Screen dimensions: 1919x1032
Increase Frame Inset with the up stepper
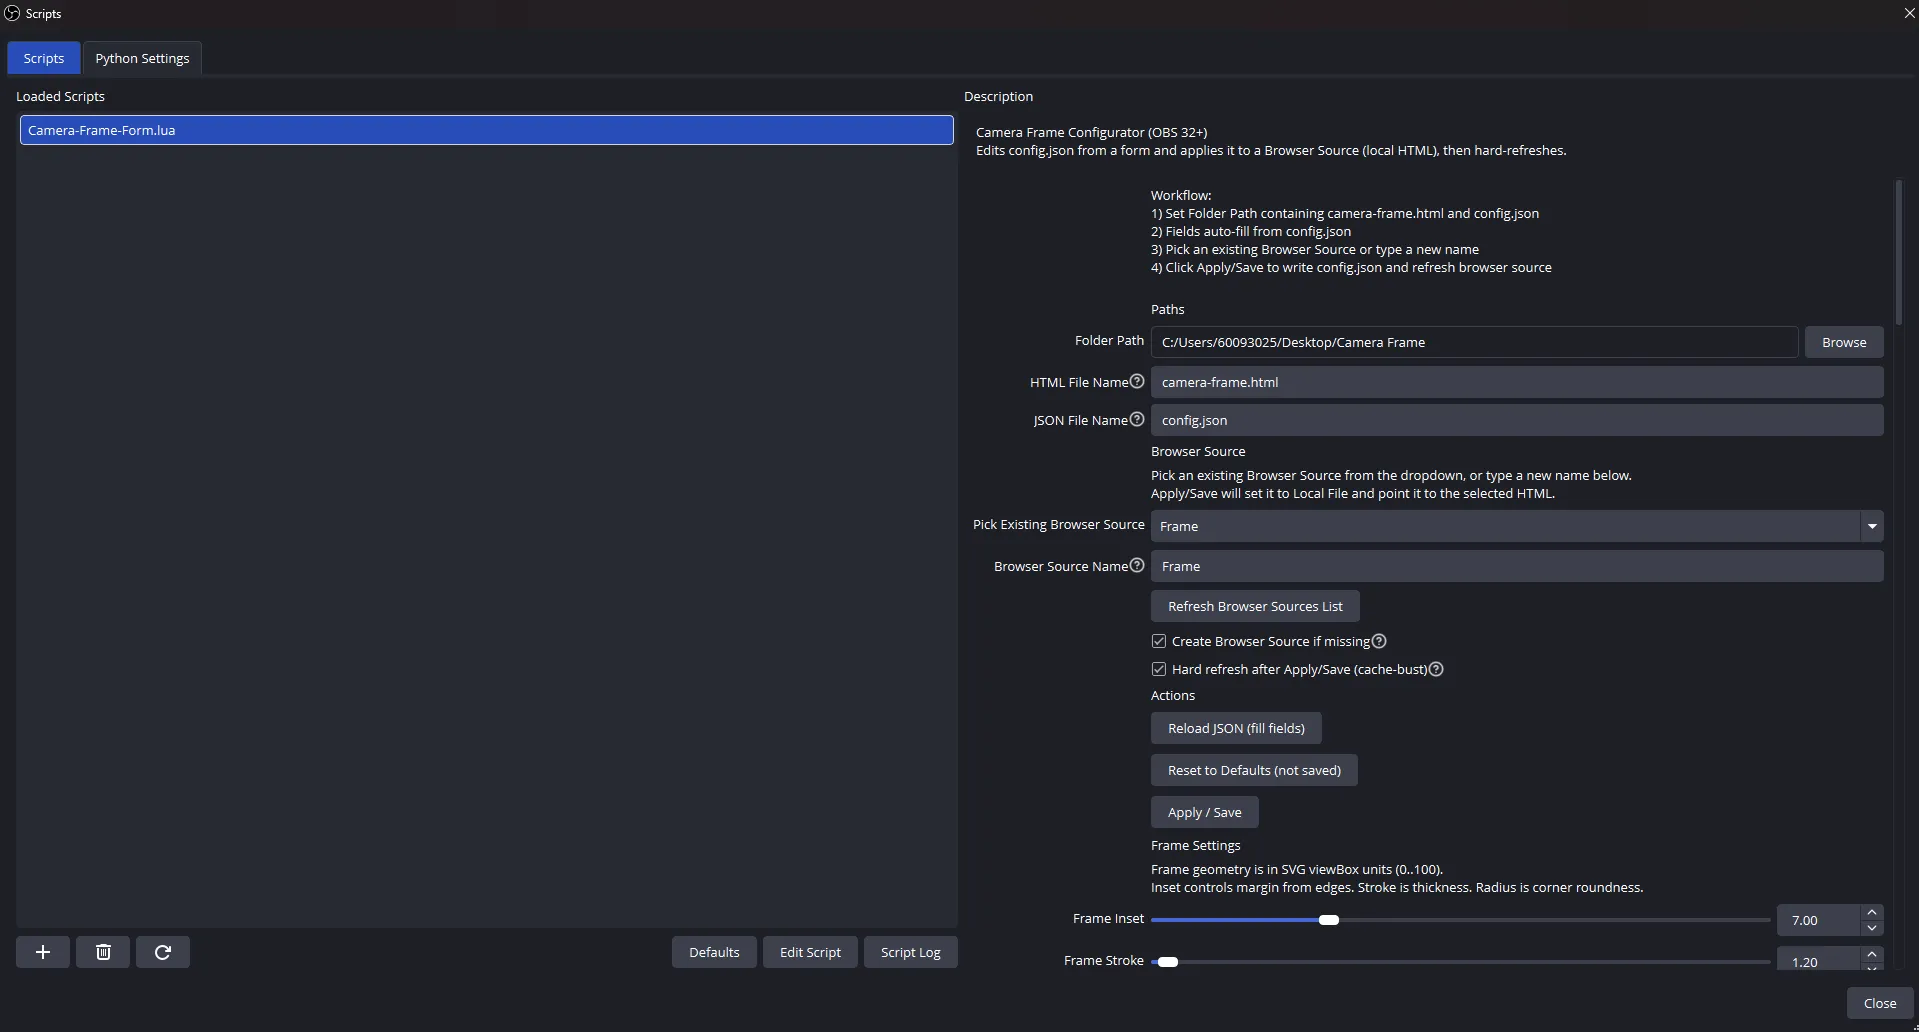(1872, 911)
